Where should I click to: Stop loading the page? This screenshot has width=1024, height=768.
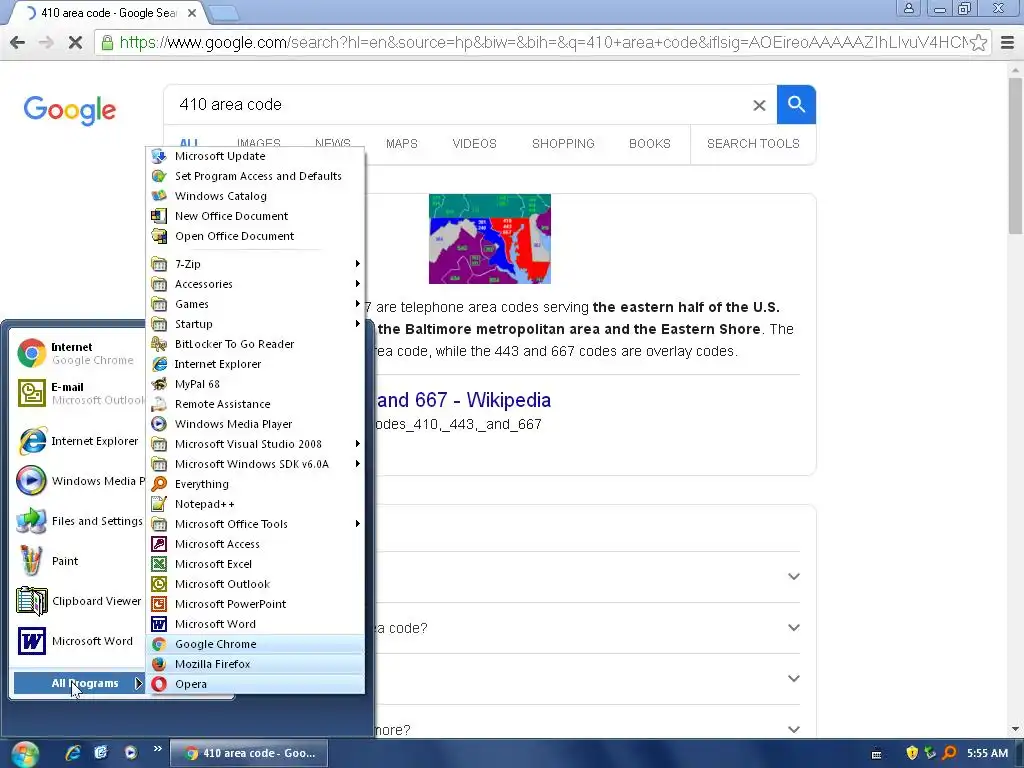tap(75, 42)
